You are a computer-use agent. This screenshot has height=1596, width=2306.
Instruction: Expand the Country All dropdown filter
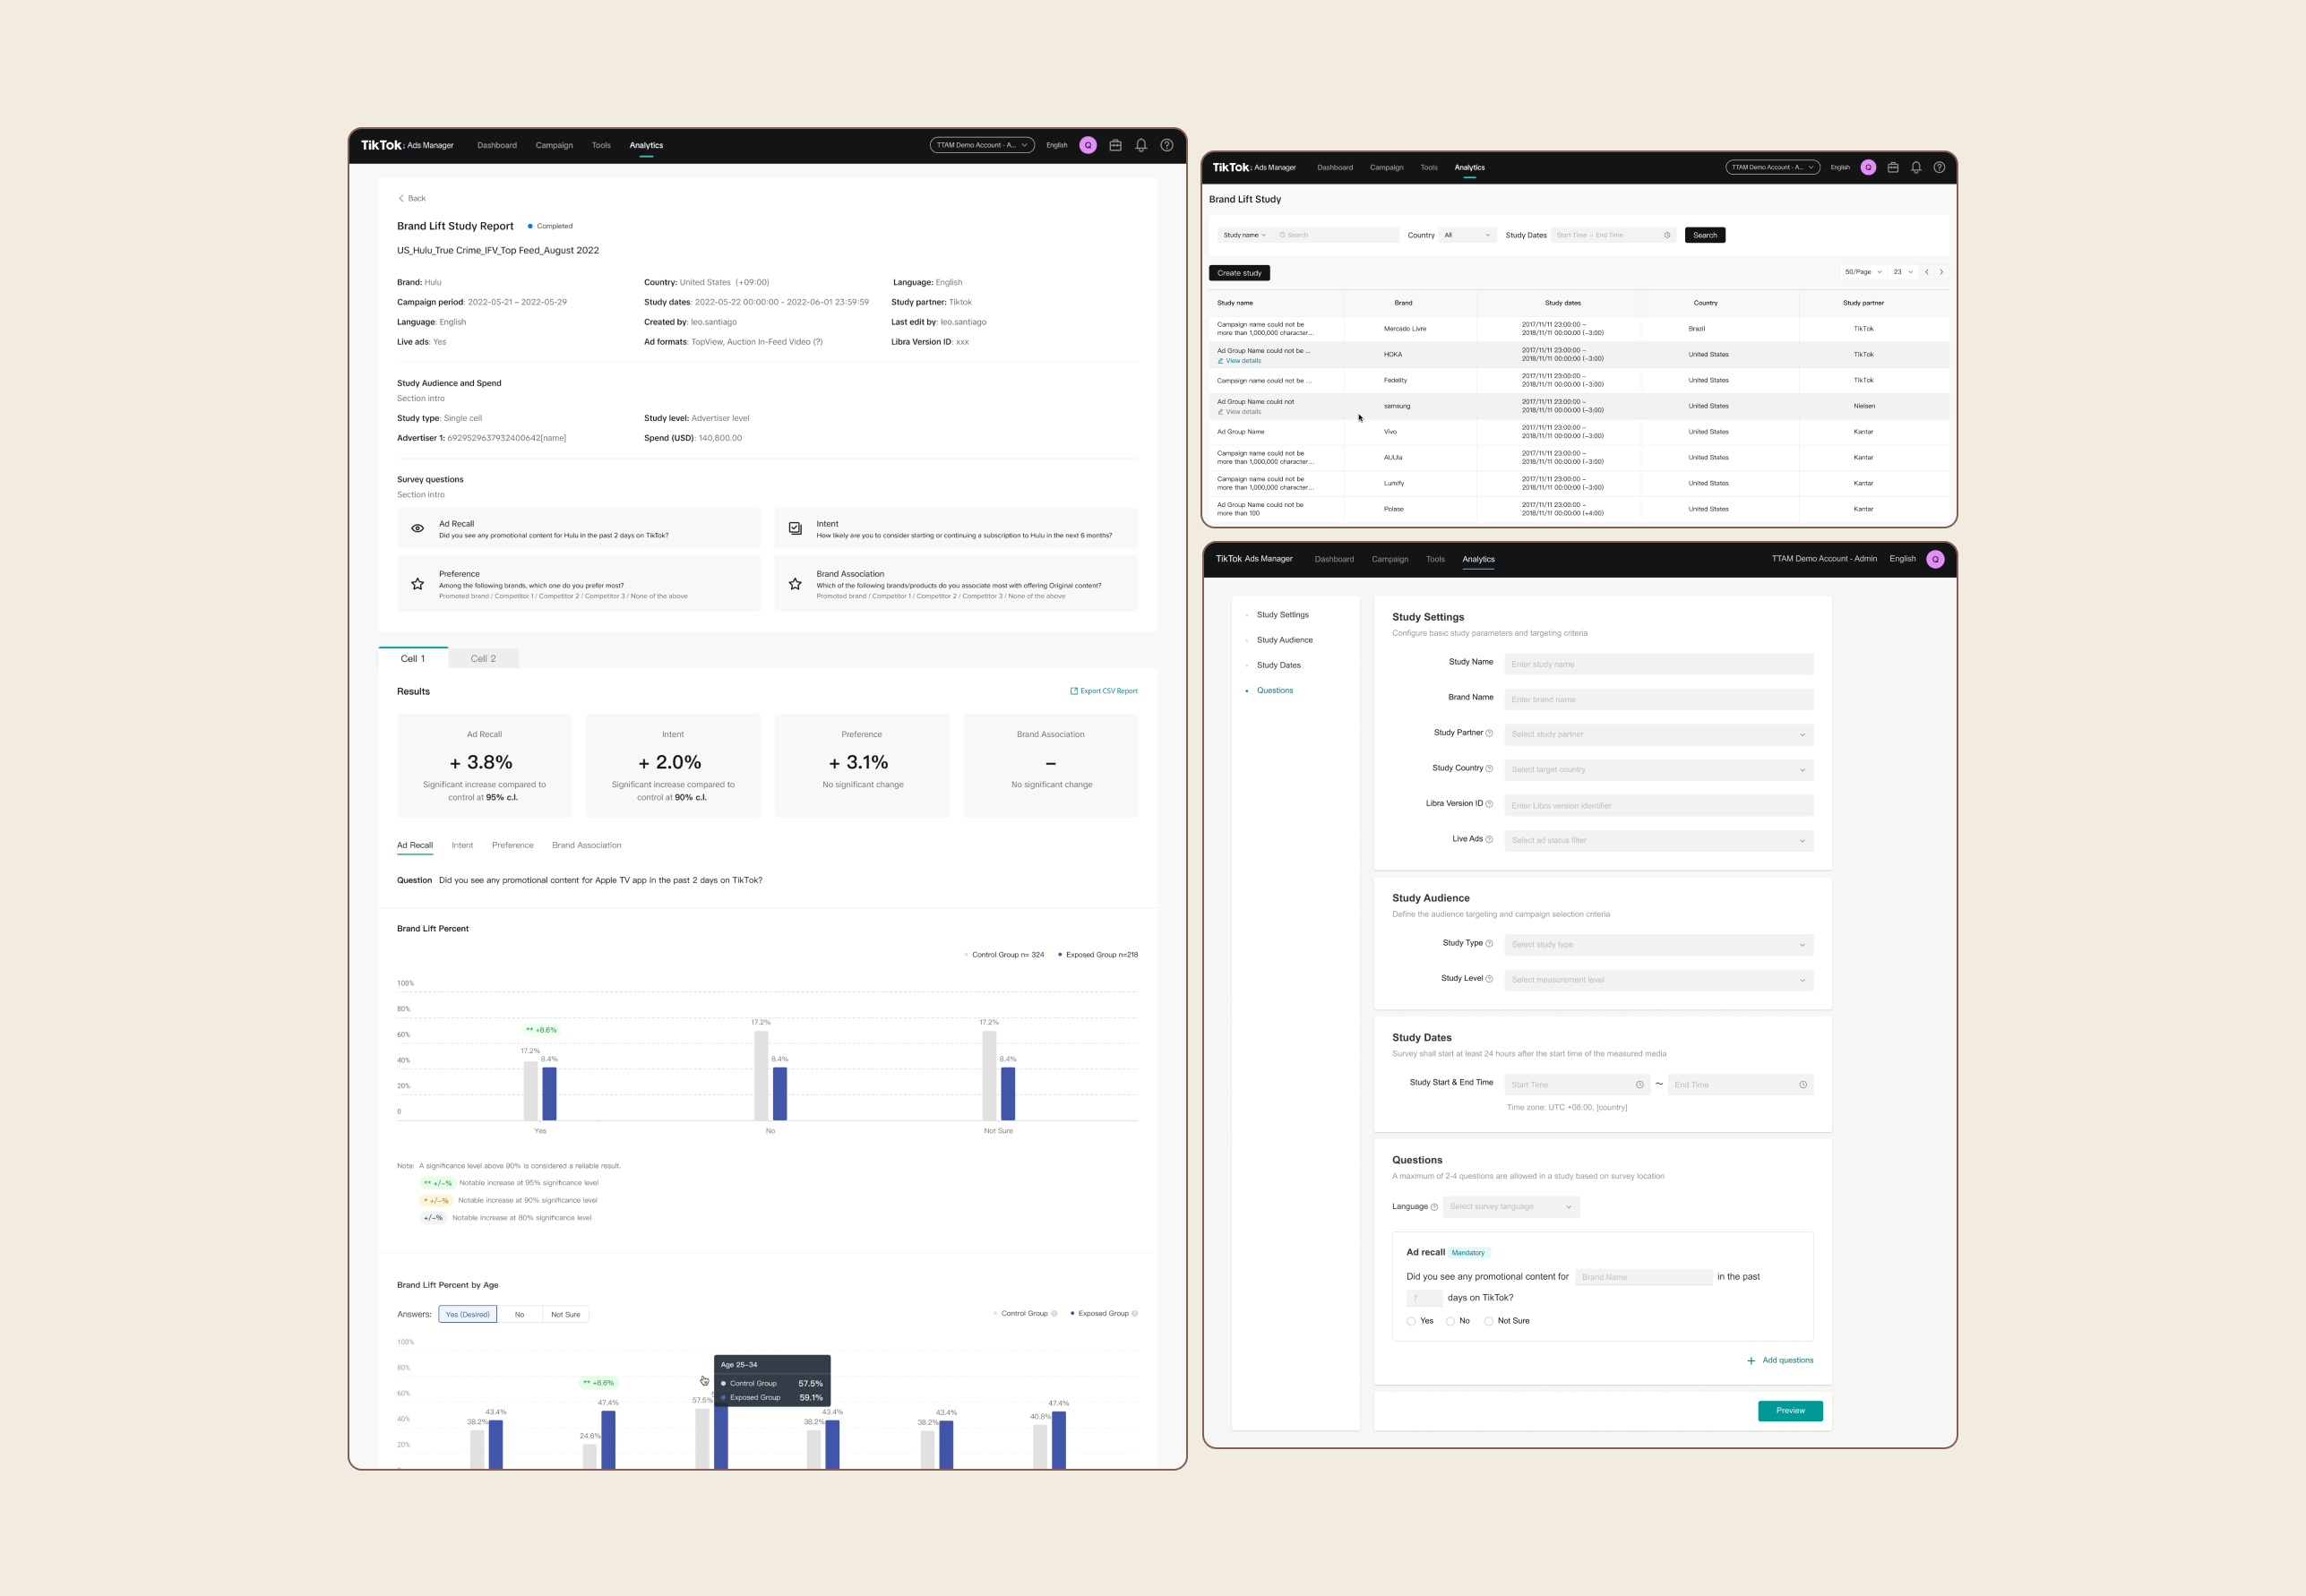click(1466, 235)
